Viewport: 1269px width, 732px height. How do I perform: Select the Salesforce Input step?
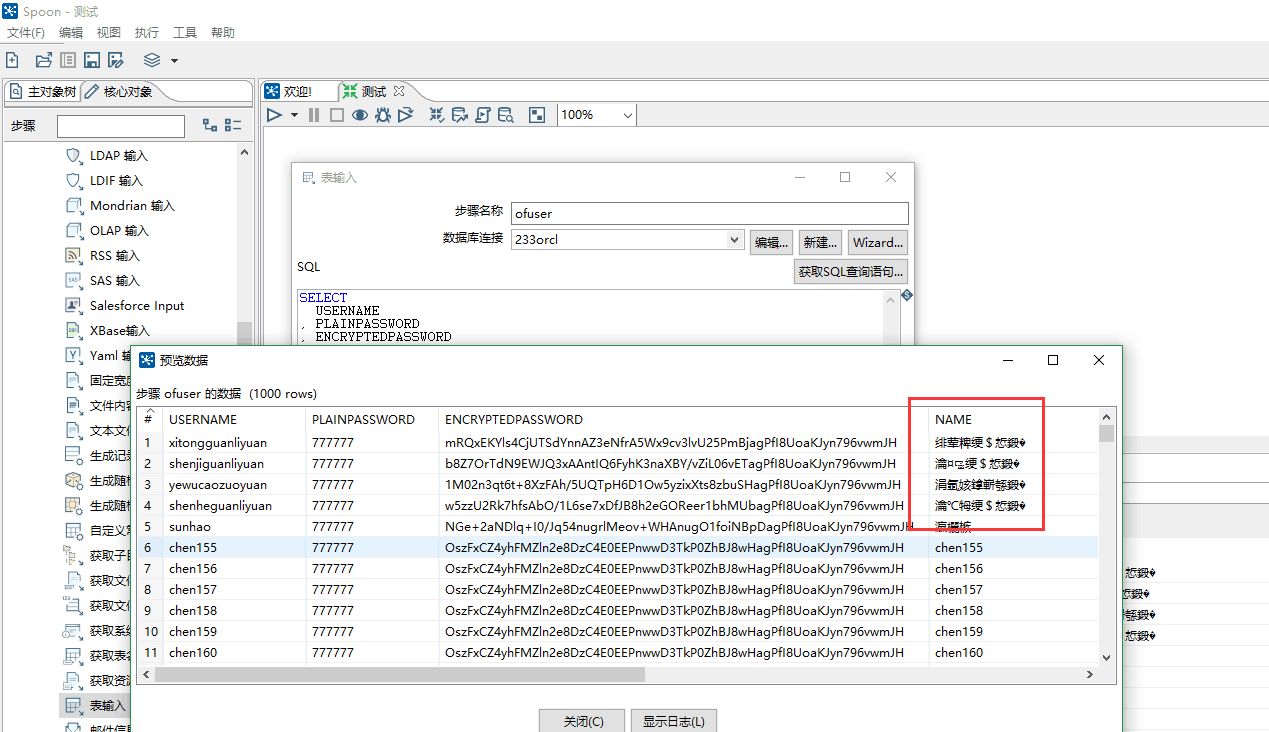pos(137,306)
